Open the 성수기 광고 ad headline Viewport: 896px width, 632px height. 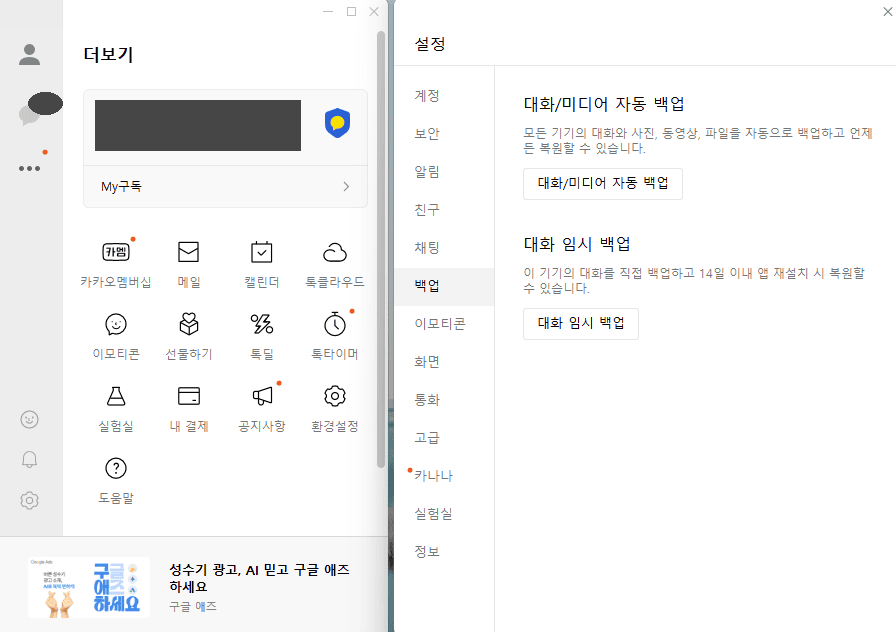click(x=259, y=578)
